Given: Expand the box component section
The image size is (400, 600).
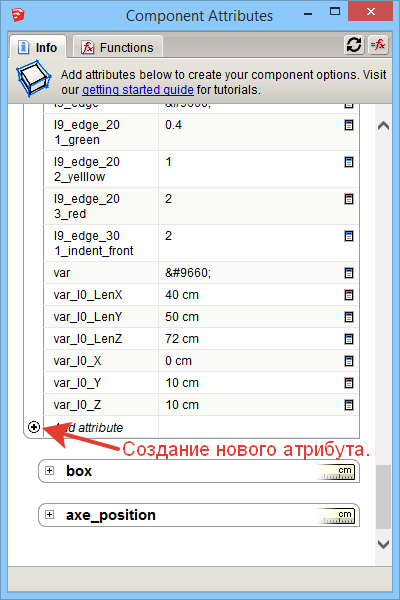Looking at the screenshot, I should [49, 471].
